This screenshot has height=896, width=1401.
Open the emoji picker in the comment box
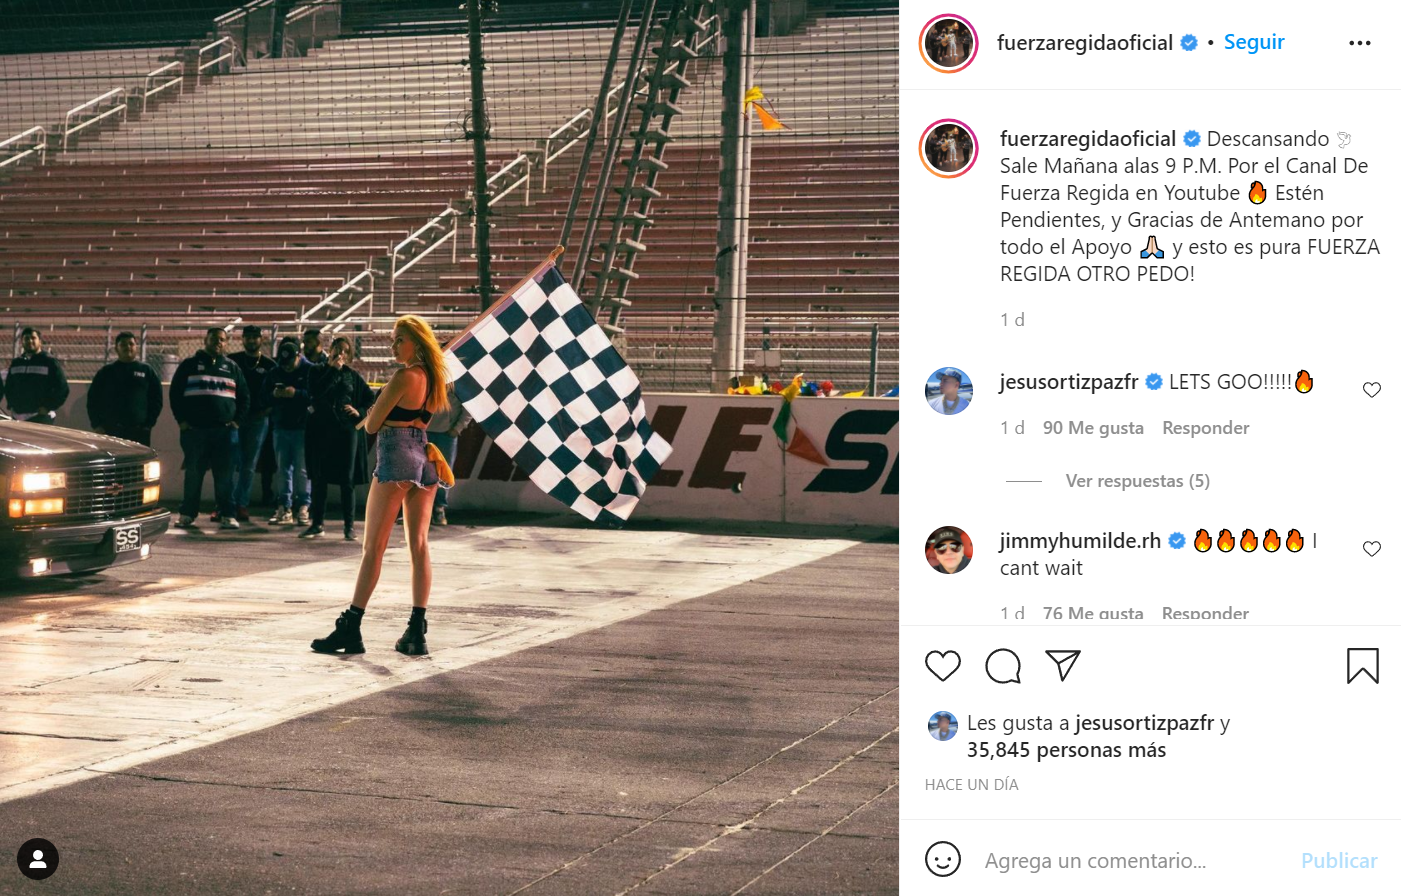(941, 859)
